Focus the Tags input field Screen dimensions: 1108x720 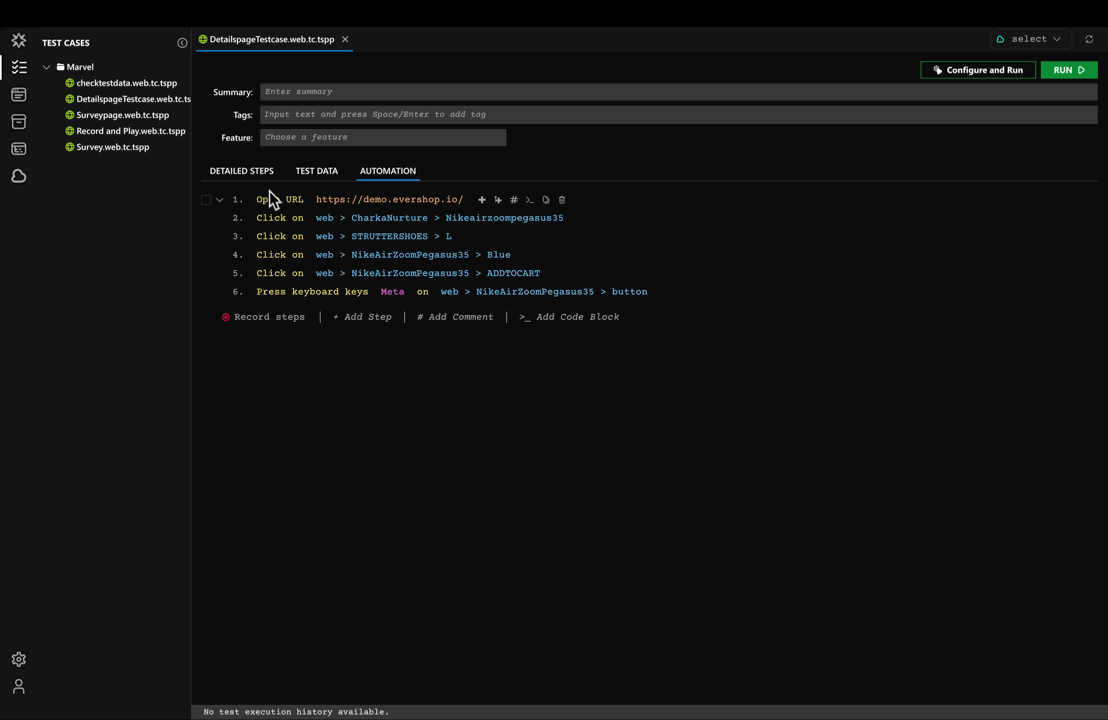coord(678,114)
